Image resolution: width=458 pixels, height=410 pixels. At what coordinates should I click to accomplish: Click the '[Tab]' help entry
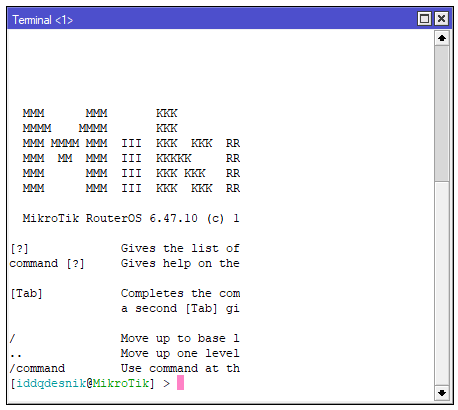(x=26, y=294)
